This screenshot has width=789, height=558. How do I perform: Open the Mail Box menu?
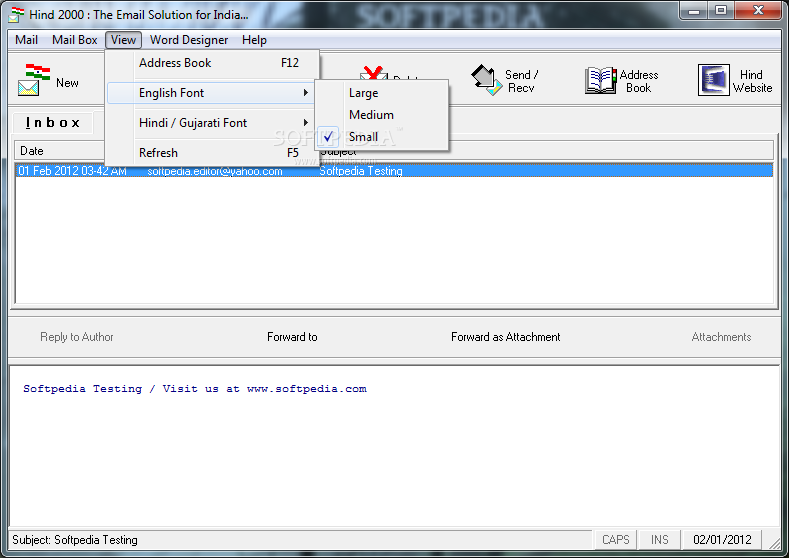point(74,40)
